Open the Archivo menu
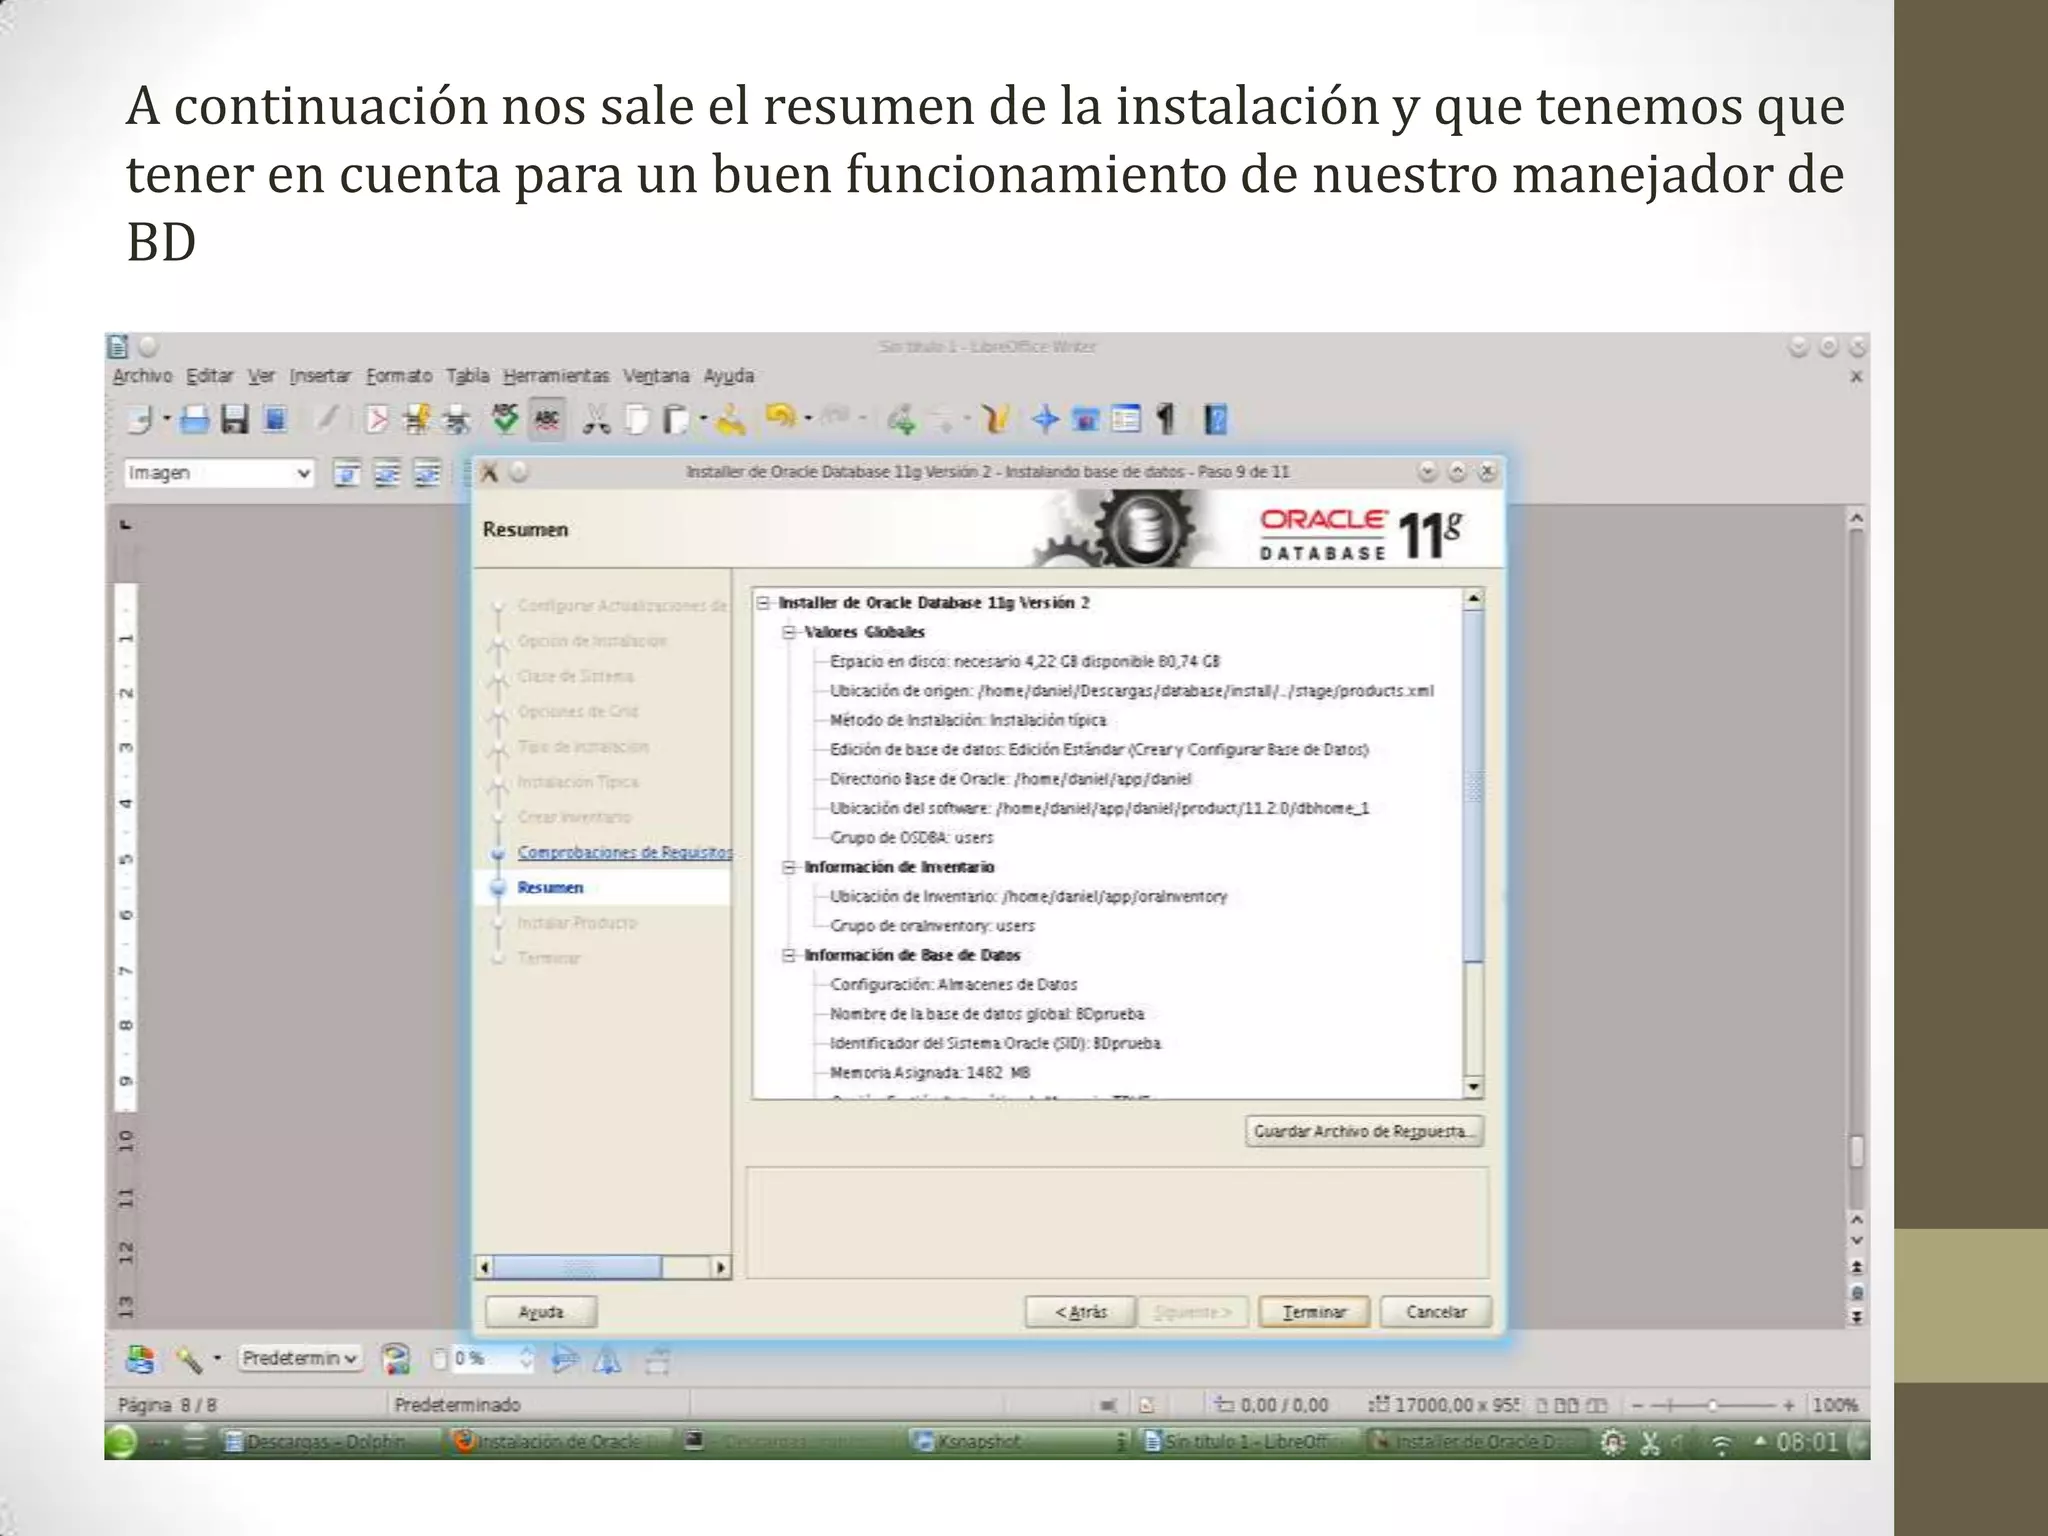Screen dimensions: 2048x1536 point(142,376)
